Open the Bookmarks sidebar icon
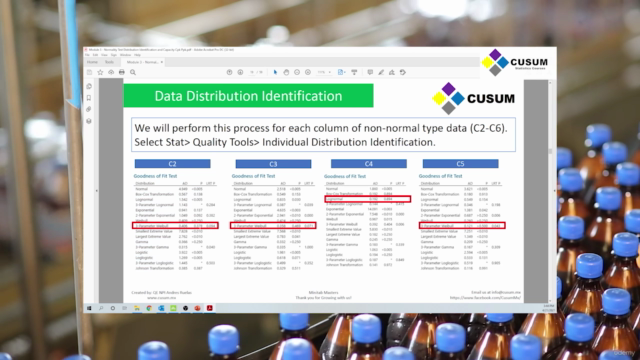 click(x=89, y=98)
